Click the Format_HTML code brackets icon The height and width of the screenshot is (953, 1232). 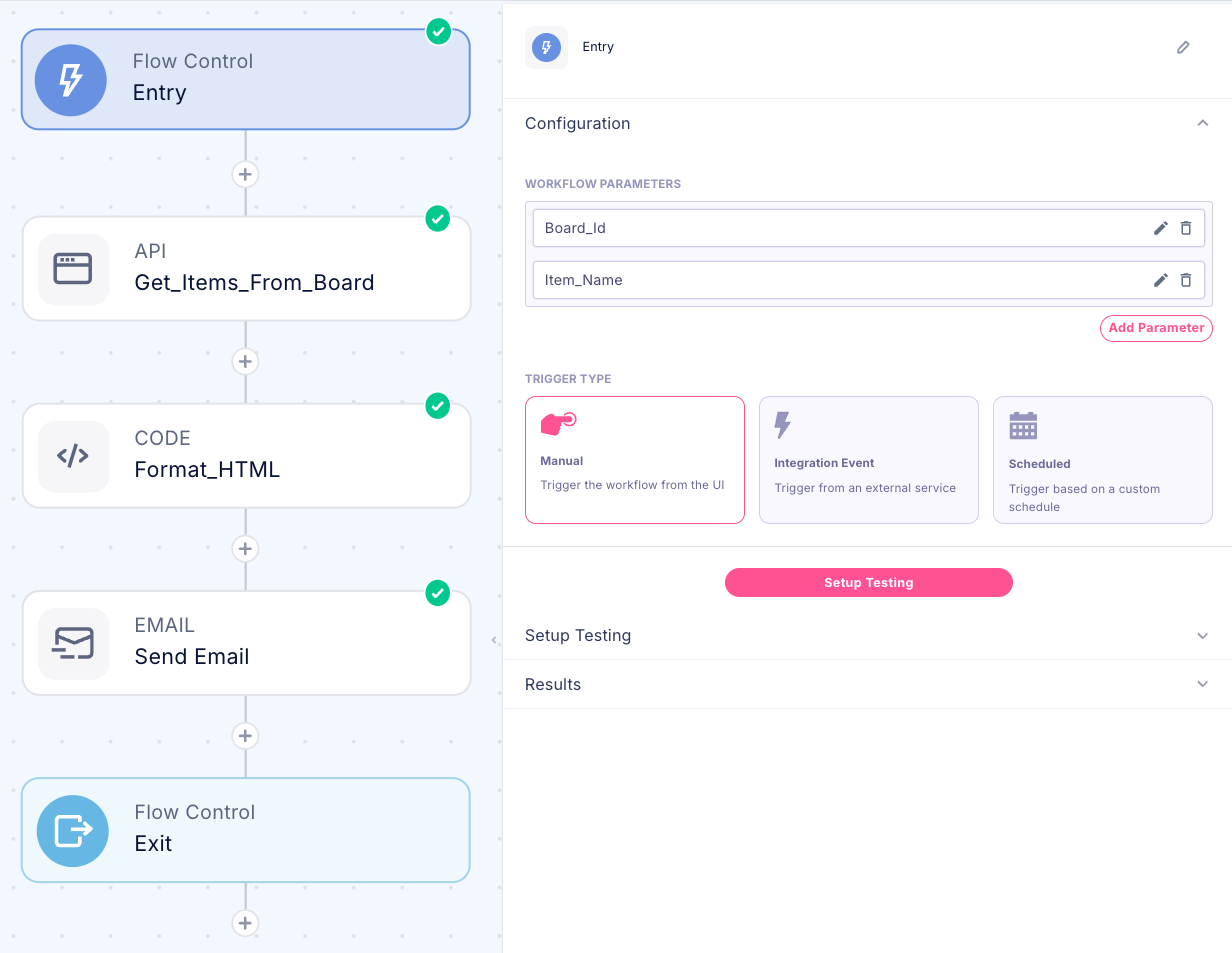[73, 456]
